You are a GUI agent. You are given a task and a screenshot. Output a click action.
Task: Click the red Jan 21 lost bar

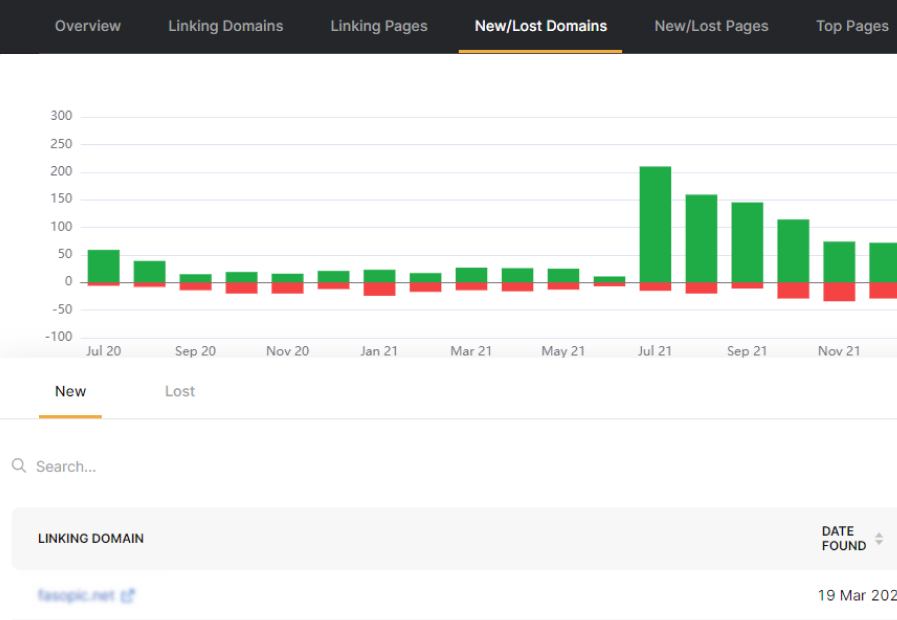coord(379,289)
